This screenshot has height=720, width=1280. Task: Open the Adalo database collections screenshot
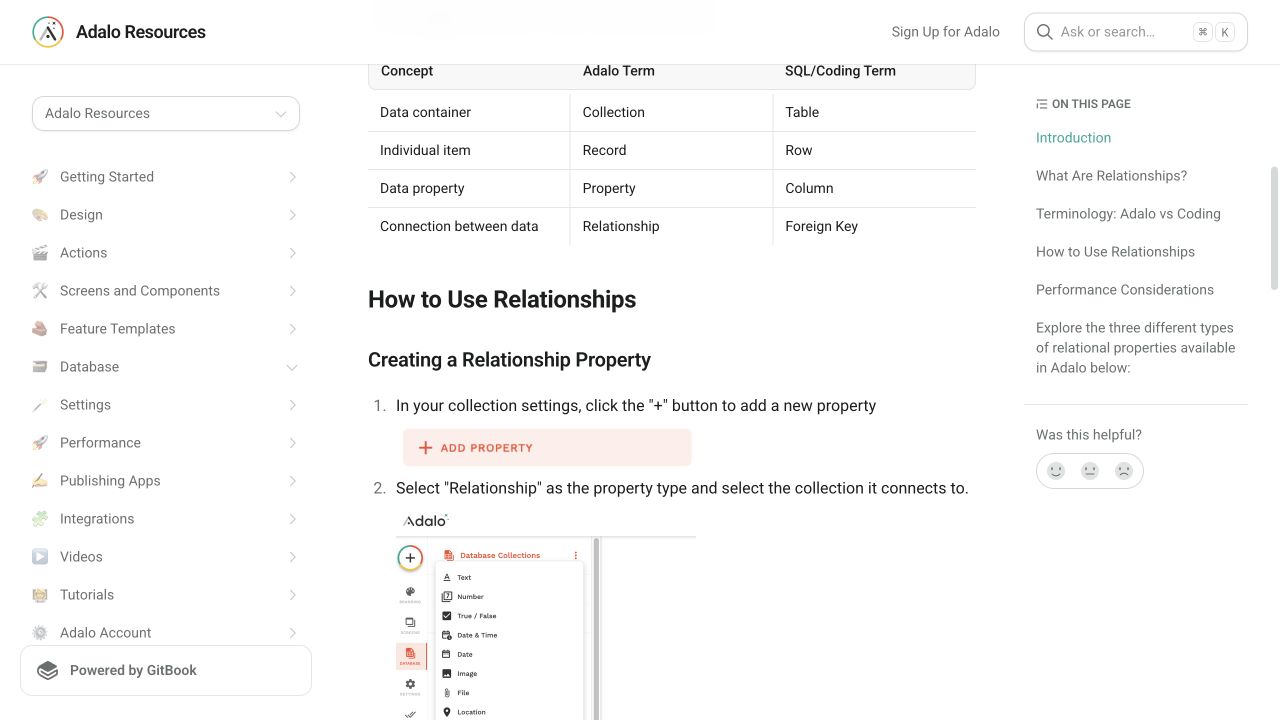[x=546, y=615]
